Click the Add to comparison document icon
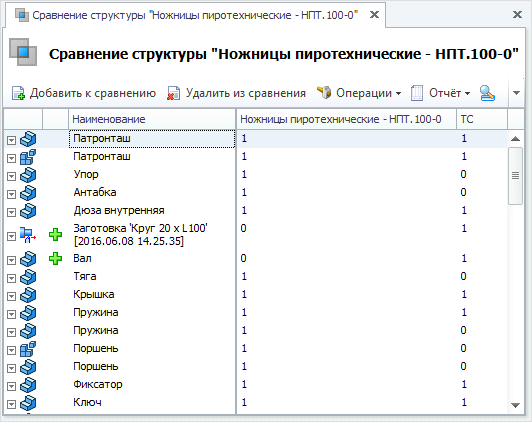This screenshot has width=532, height=422. pyautogui.click(x=18, y=93)
